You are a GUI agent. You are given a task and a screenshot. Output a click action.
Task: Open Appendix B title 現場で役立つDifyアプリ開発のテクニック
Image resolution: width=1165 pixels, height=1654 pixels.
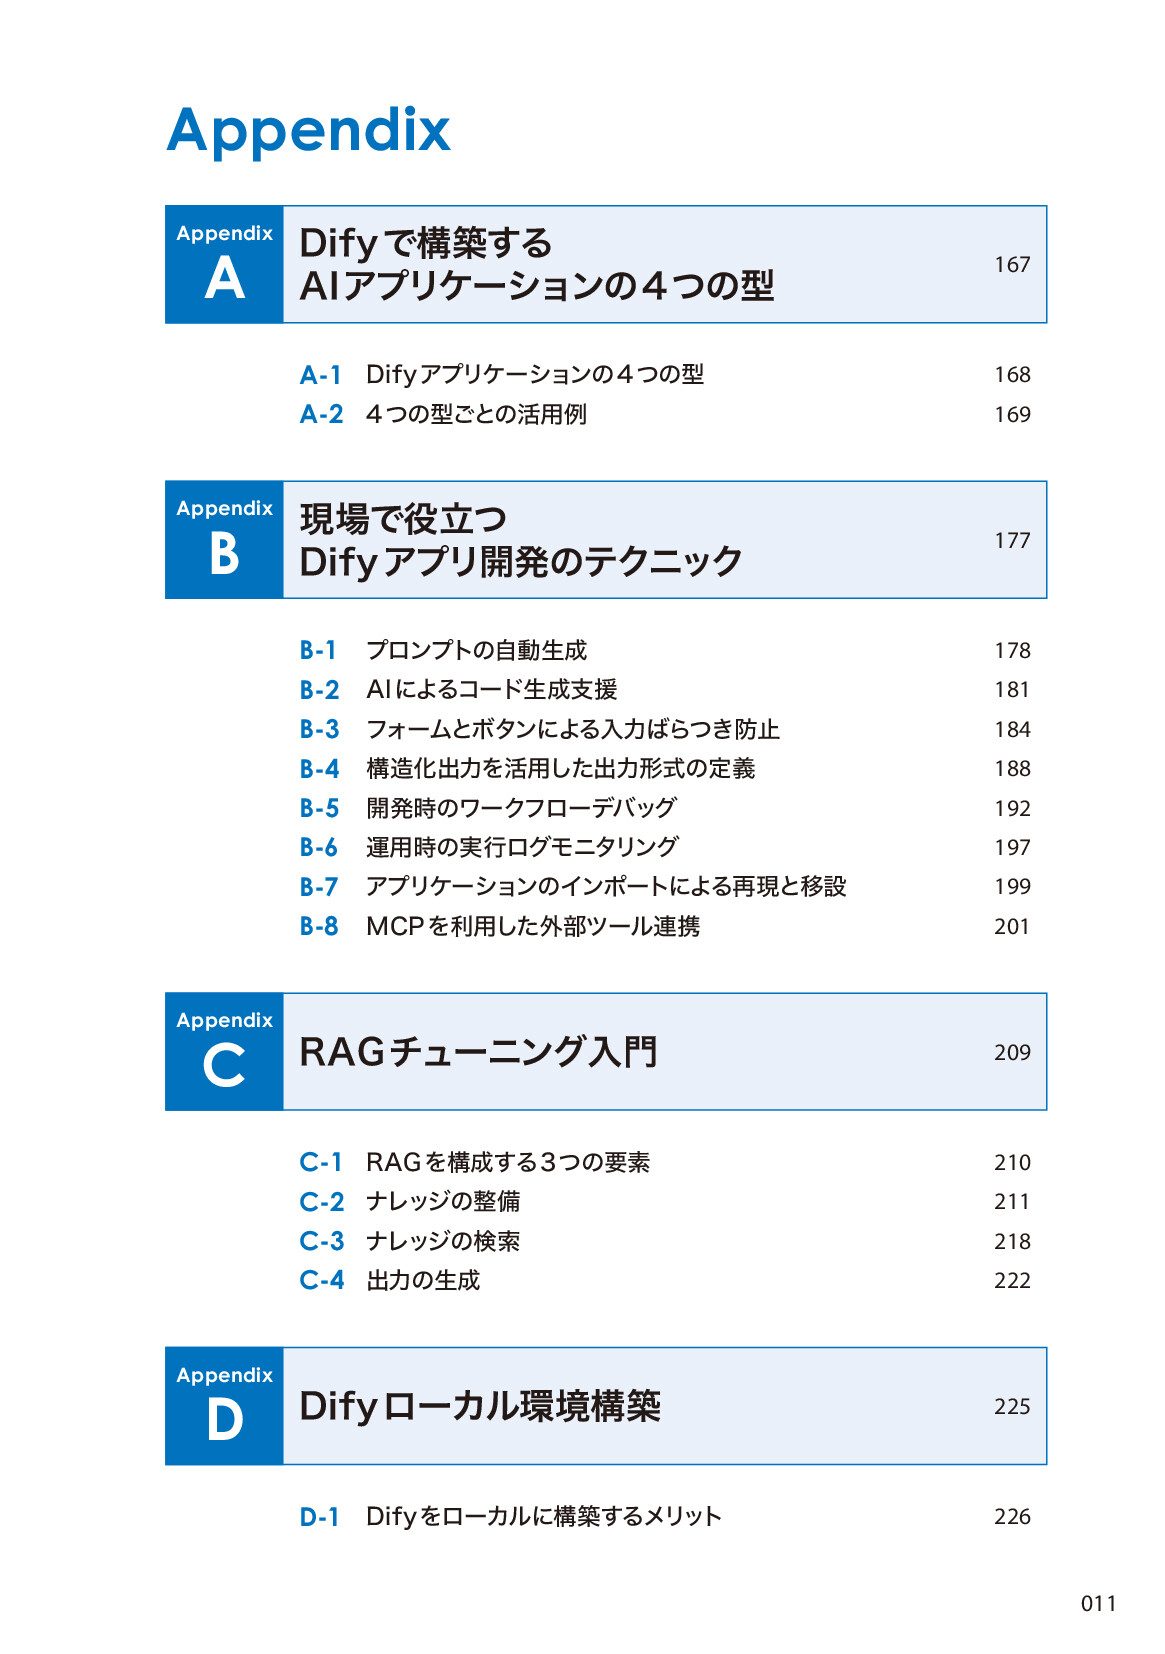click(520, 541)
